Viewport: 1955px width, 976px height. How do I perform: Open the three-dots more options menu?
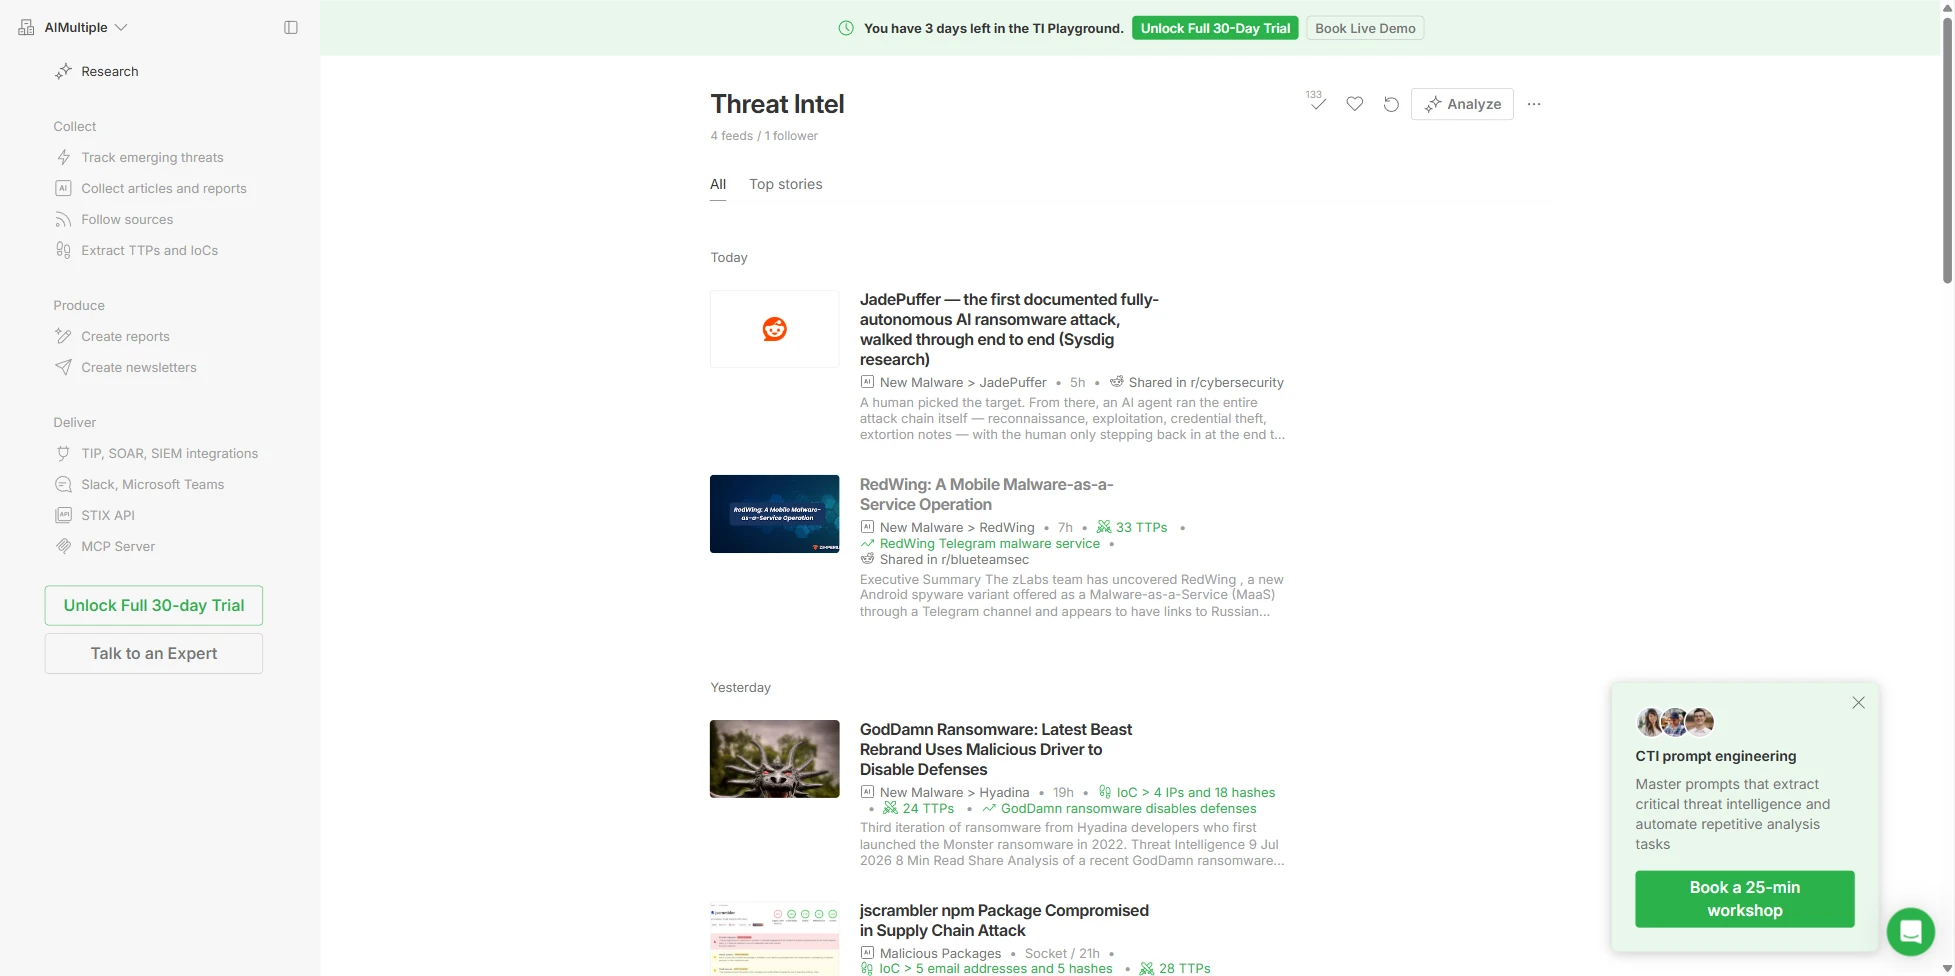pos(1534,104)
